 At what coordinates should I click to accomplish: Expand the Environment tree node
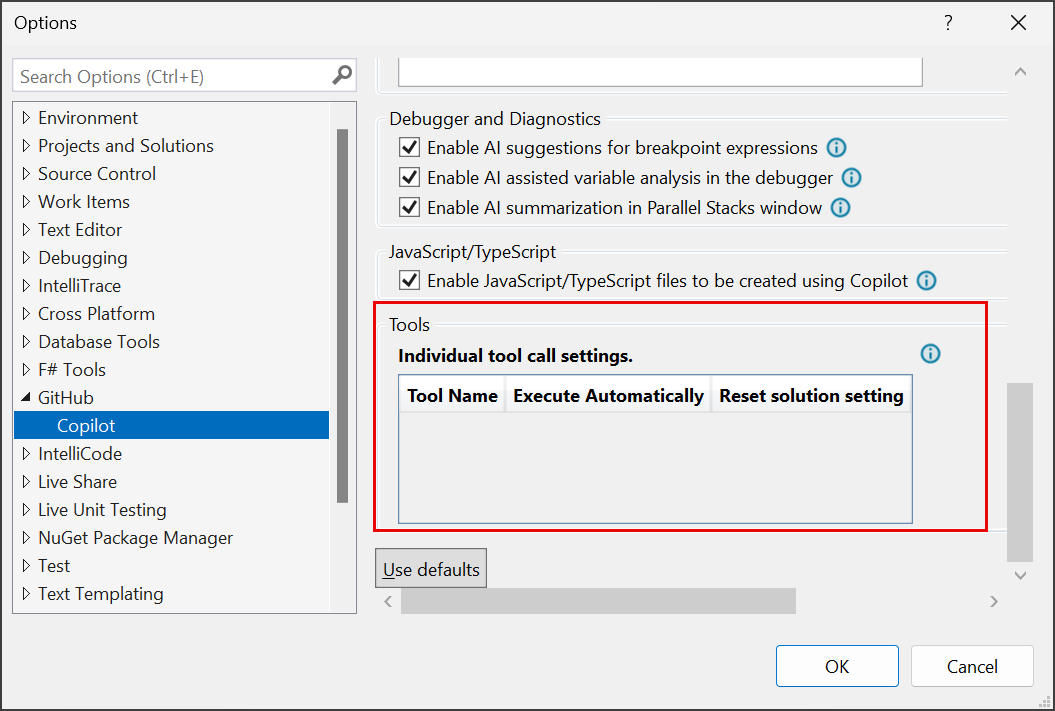(26, 117)
